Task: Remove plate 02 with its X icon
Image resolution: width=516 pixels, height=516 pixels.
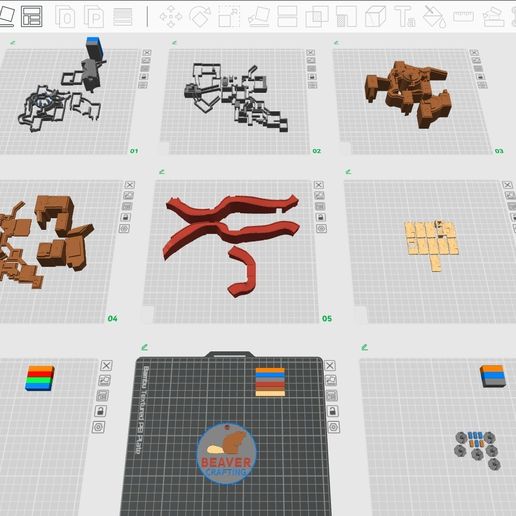Action: (x=310, y=52)
